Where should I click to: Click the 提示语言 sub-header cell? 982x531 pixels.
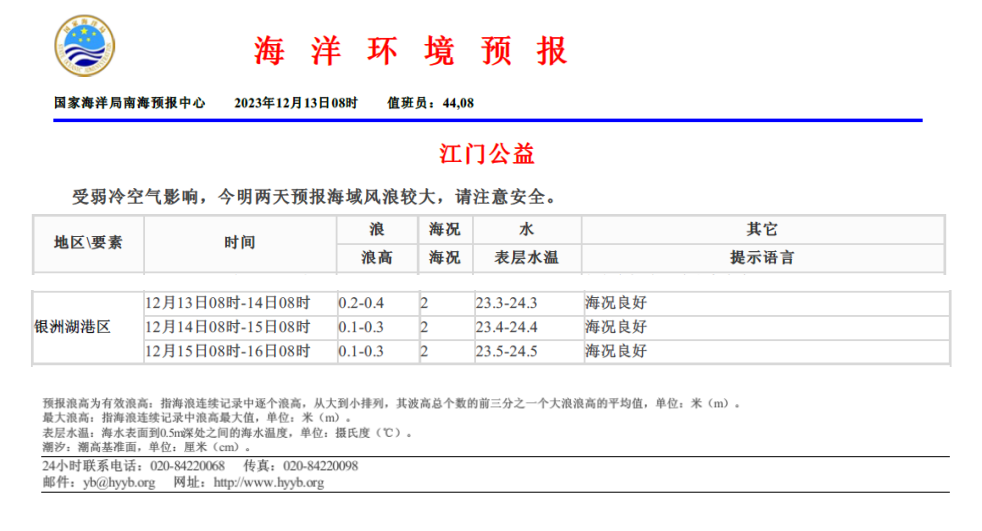click(x=762, y=257)
